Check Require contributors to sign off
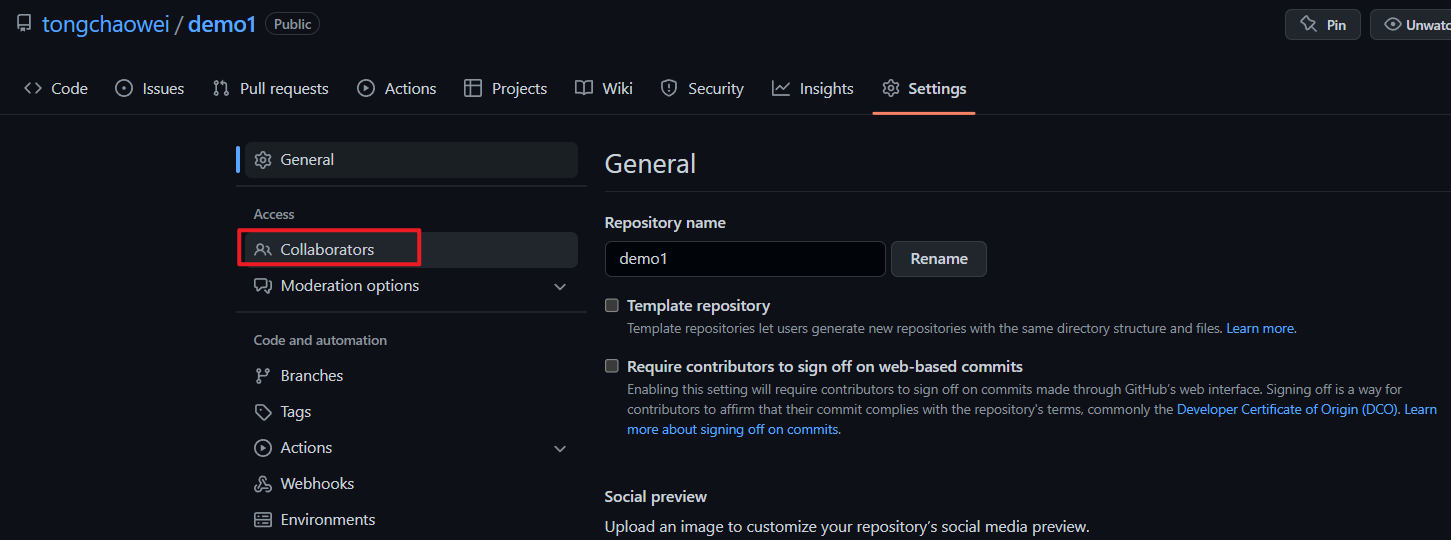The image size is (1451, 540). click(612, 367)
